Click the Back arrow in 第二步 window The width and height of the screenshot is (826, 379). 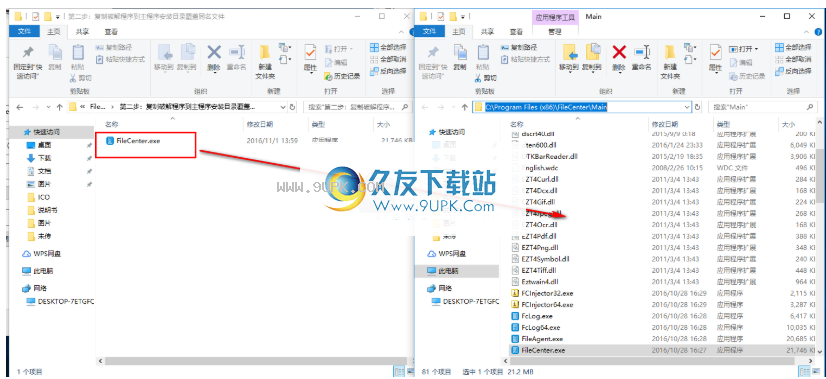tap(20, 107)
